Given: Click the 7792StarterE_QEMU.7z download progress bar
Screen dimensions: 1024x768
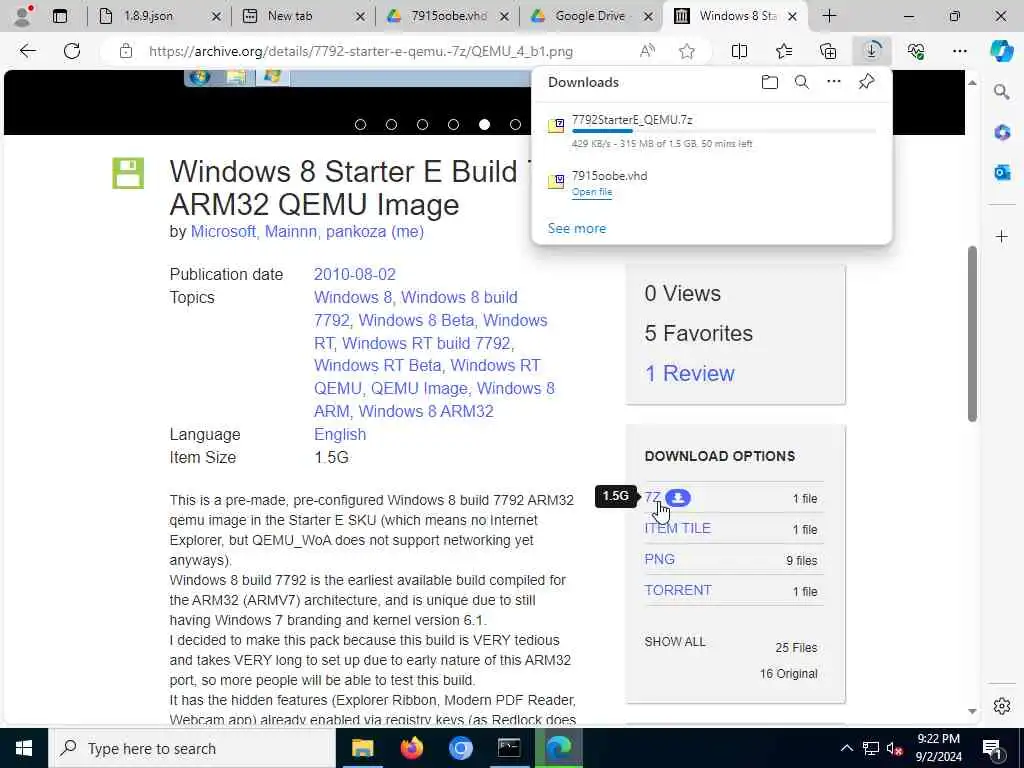Looking at the screenshot, I should [x=724, y=131].
